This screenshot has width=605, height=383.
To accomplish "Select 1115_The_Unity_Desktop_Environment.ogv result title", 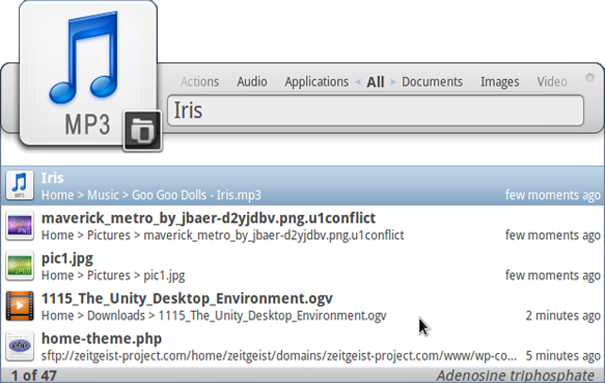I will [x=187, y=298].
